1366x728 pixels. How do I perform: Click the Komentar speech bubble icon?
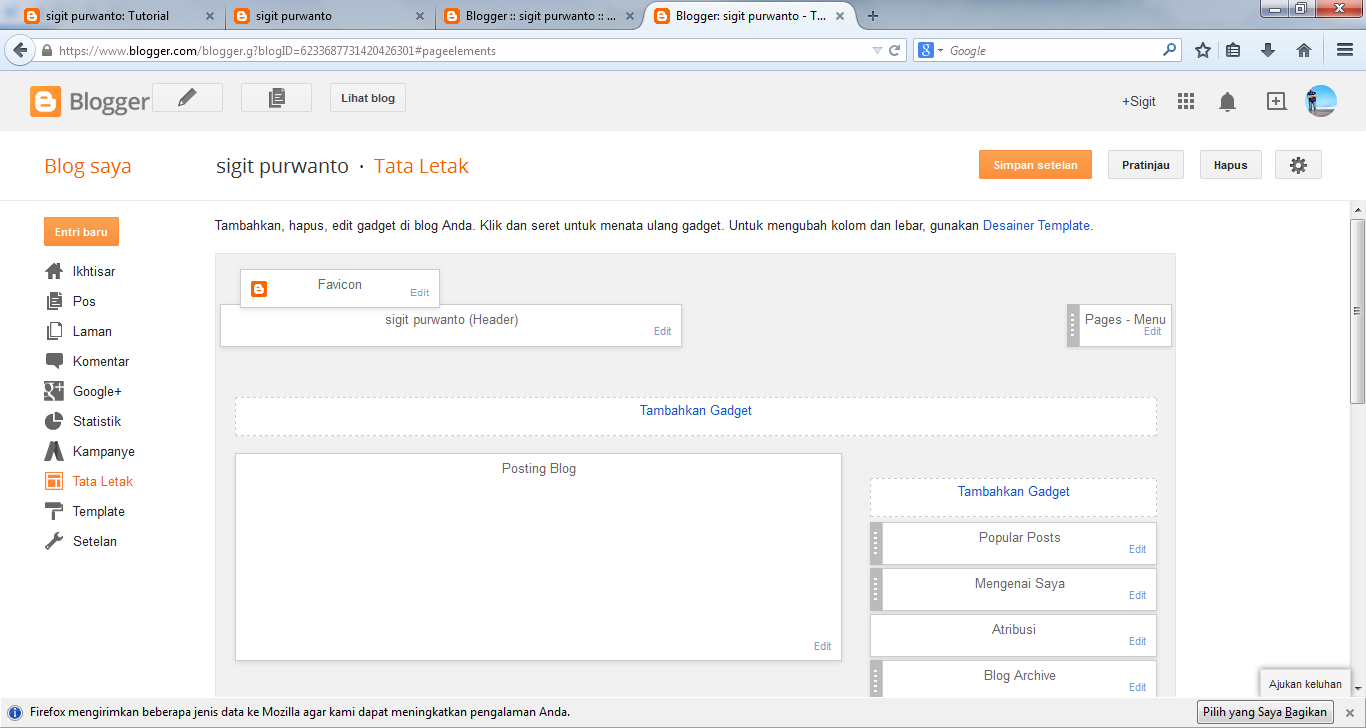54,361
